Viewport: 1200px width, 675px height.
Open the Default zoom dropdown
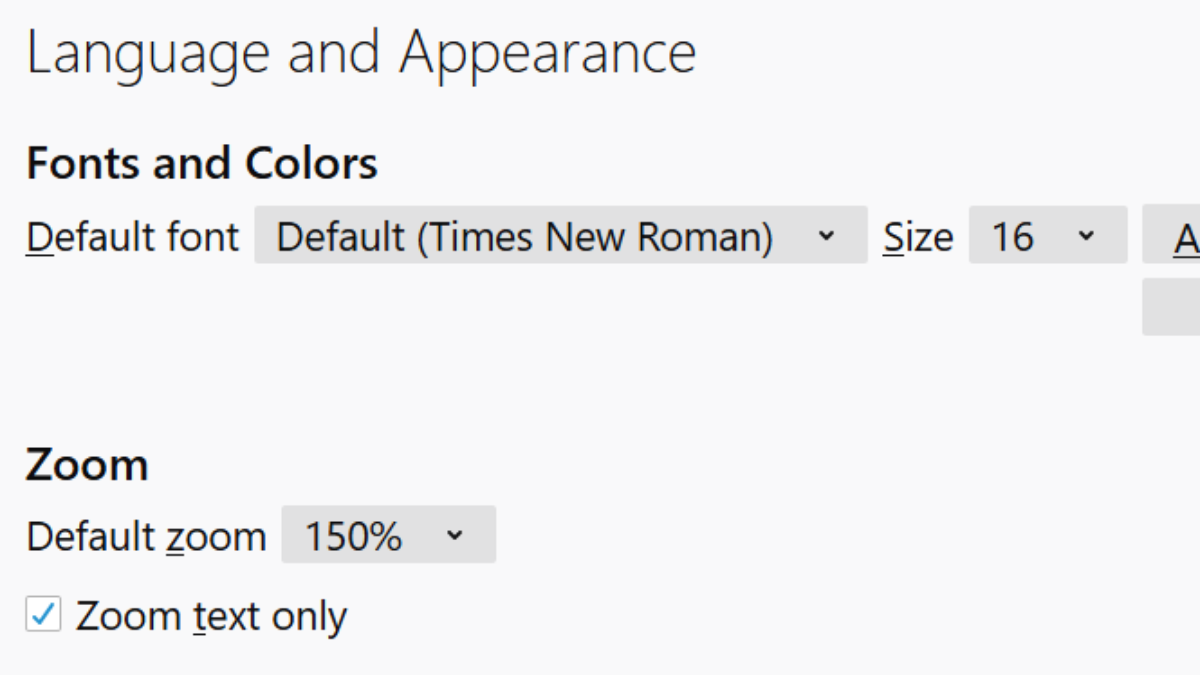click(388, 535)
